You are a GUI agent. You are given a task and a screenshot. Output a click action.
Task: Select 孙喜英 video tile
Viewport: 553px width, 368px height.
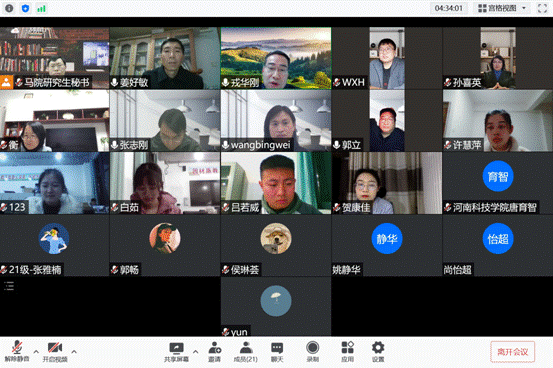[498, 58]
